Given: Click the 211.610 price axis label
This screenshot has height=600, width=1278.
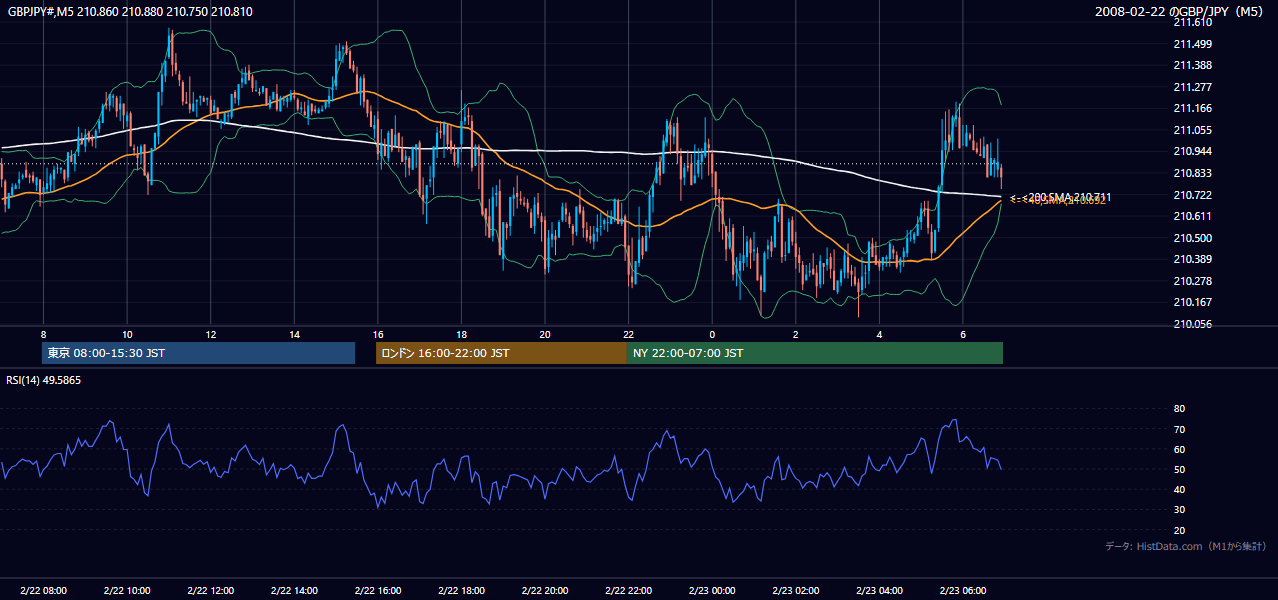Looking at the screenshot, I should pyautogui.click(x=1193, y=22).
